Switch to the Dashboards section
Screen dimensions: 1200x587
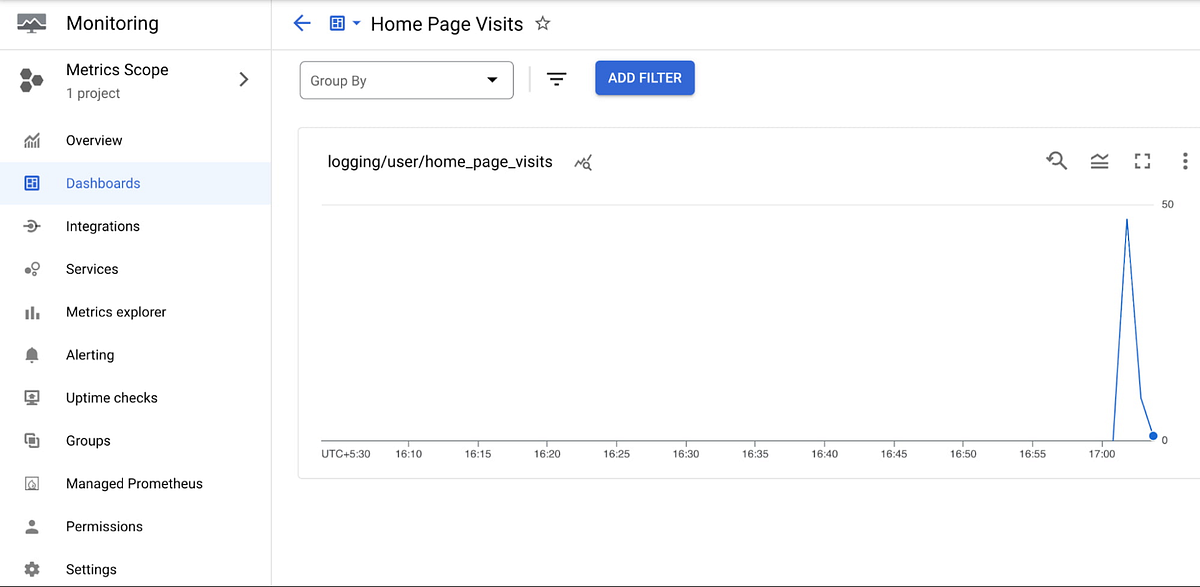point(103,183)
